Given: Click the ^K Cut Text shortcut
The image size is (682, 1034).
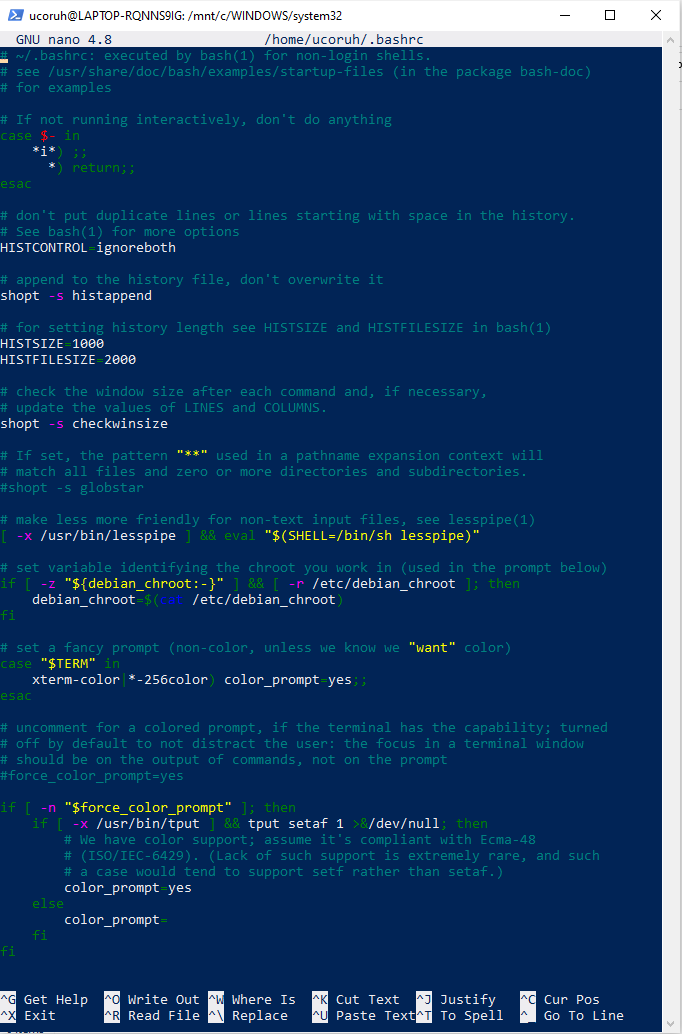Looking at the screenshot, I should [x=356, y=1000].
